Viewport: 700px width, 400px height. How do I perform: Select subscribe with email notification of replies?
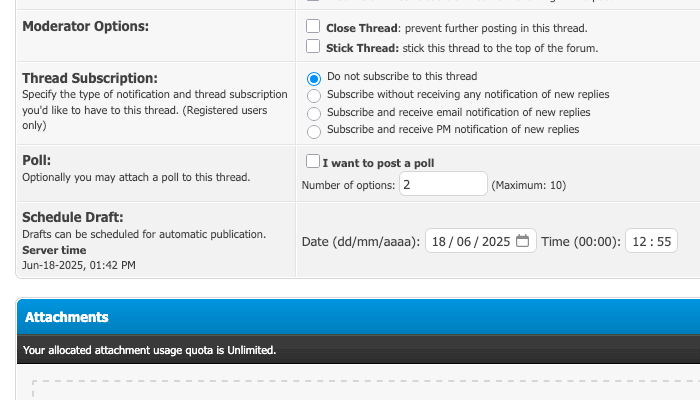coord(314,113)
